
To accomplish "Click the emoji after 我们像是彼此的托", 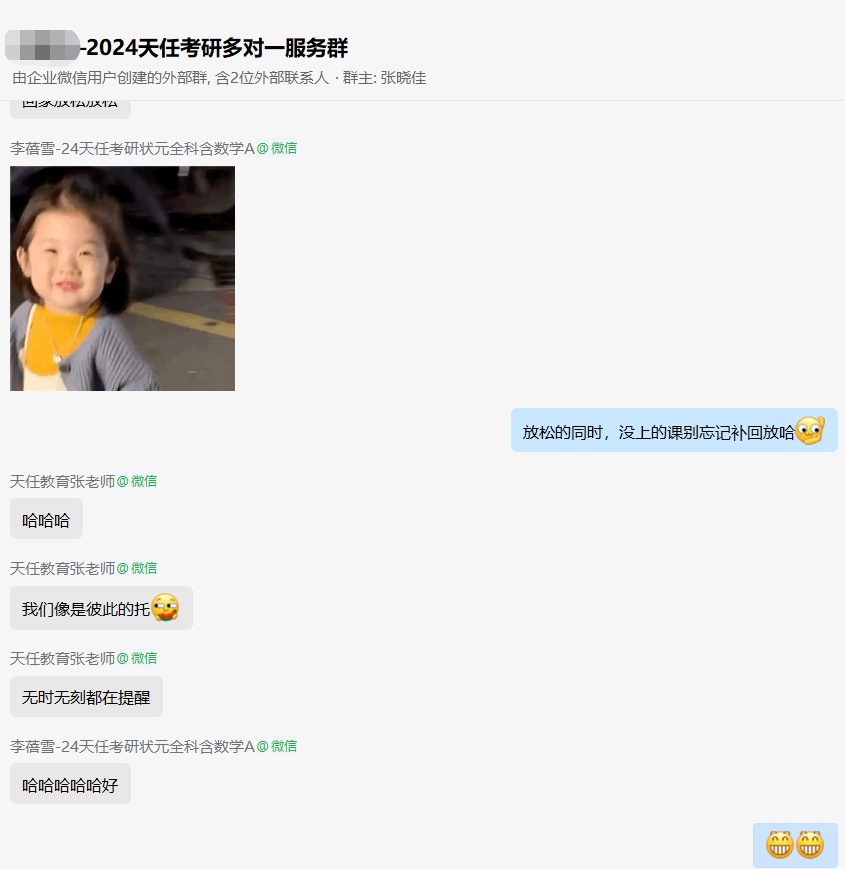I will point(165,607).
